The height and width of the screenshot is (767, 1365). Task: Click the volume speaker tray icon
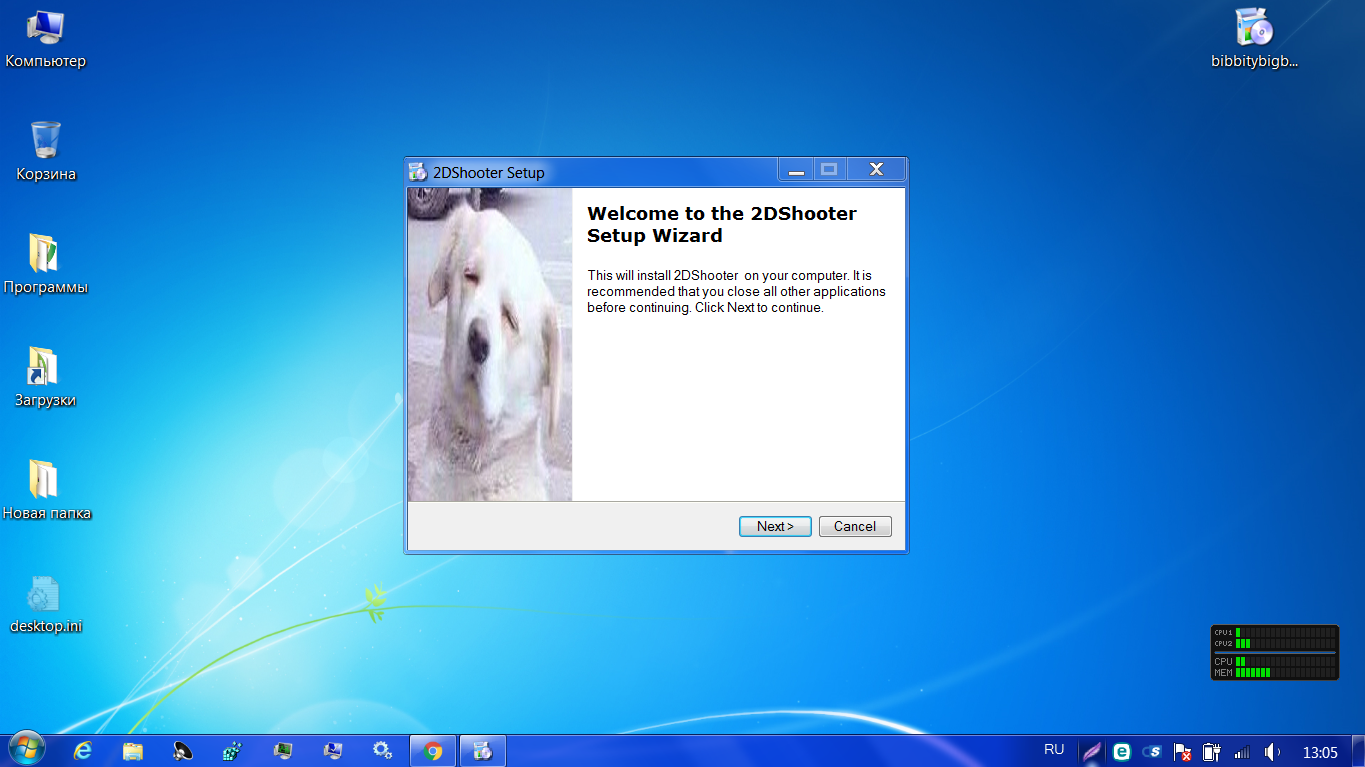[x=1272, y=751]
